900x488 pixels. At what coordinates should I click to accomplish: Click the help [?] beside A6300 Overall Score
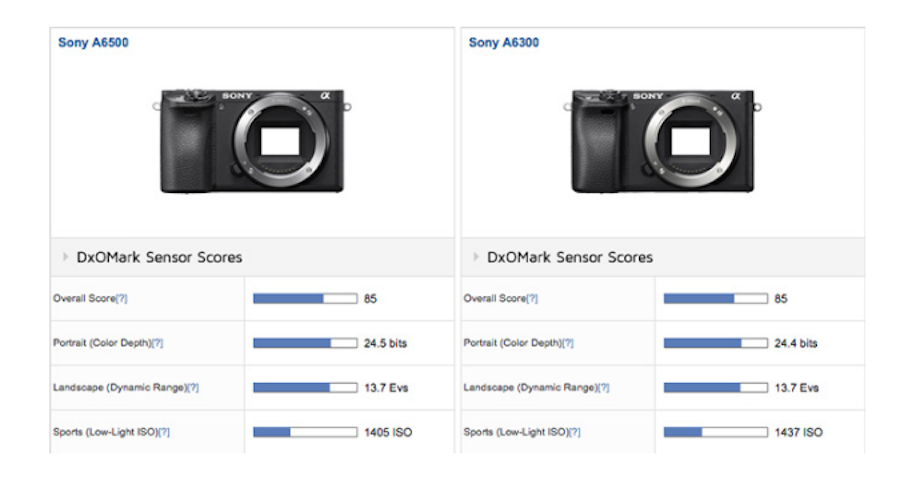tap(532, 299)
